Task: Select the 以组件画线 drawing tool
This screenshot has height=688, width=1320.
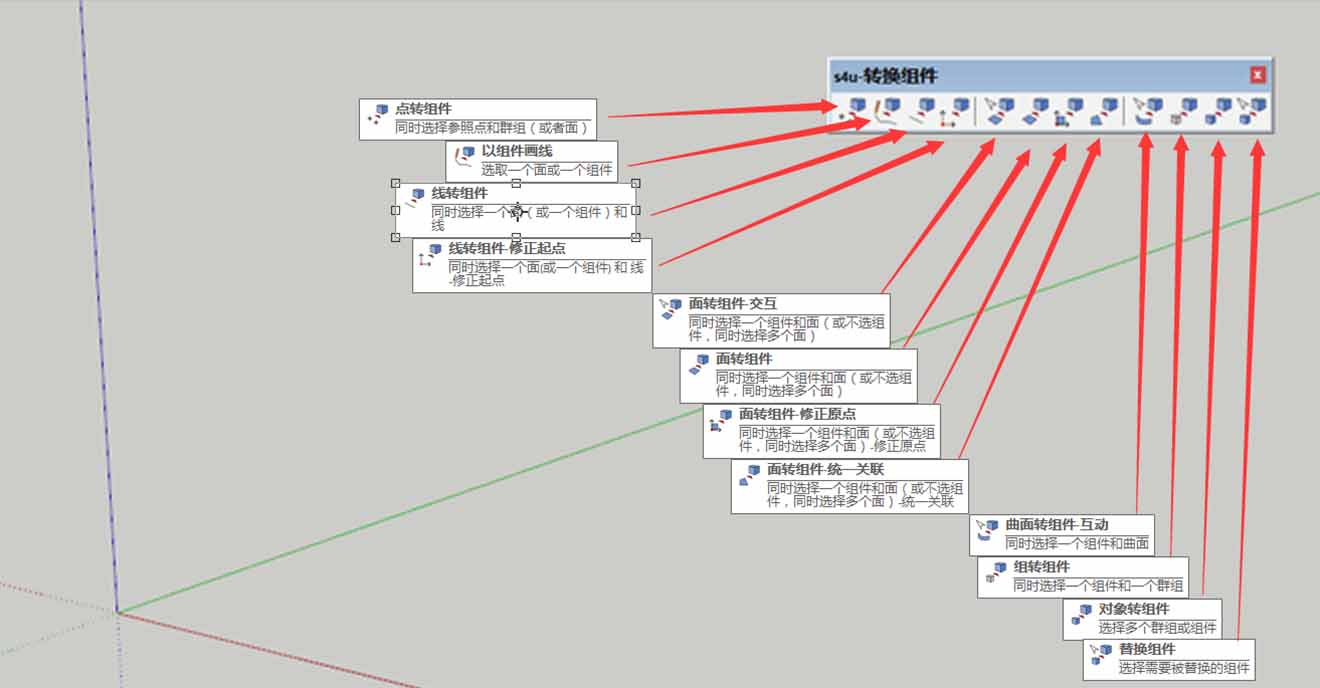Action: click(x=886, y=111)
